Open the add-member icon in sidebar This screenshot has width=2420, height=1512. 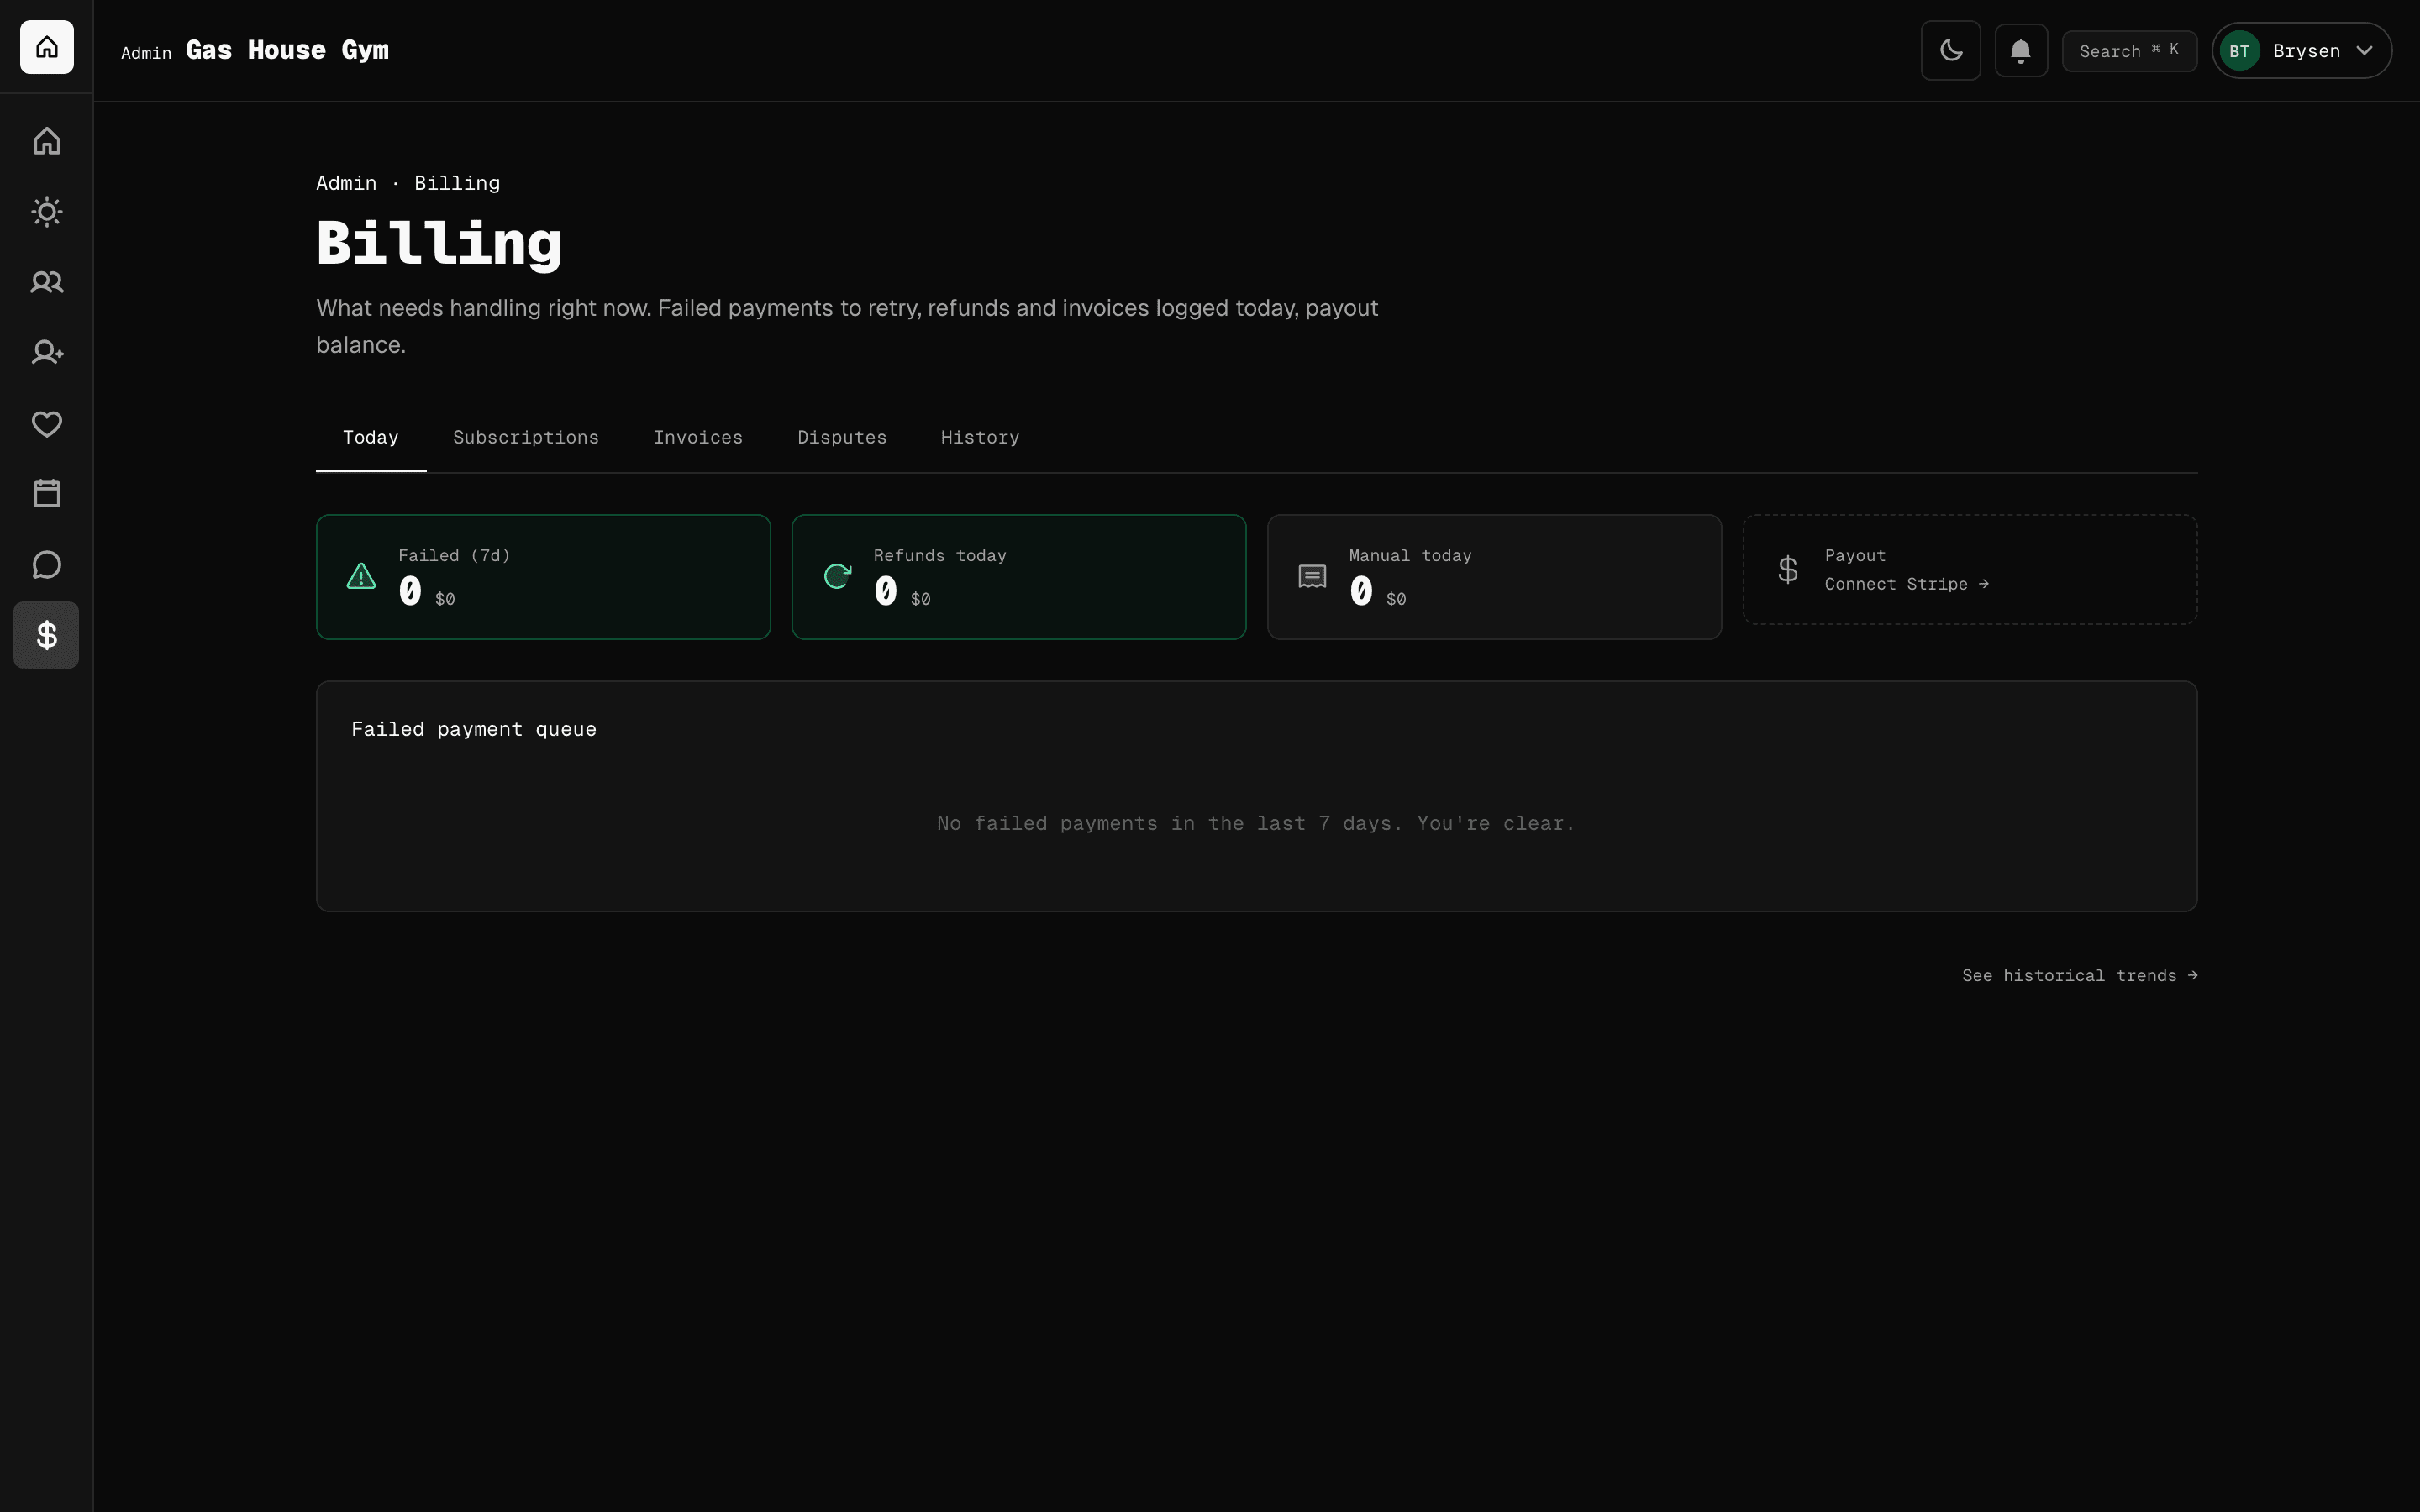click(47, 353)
